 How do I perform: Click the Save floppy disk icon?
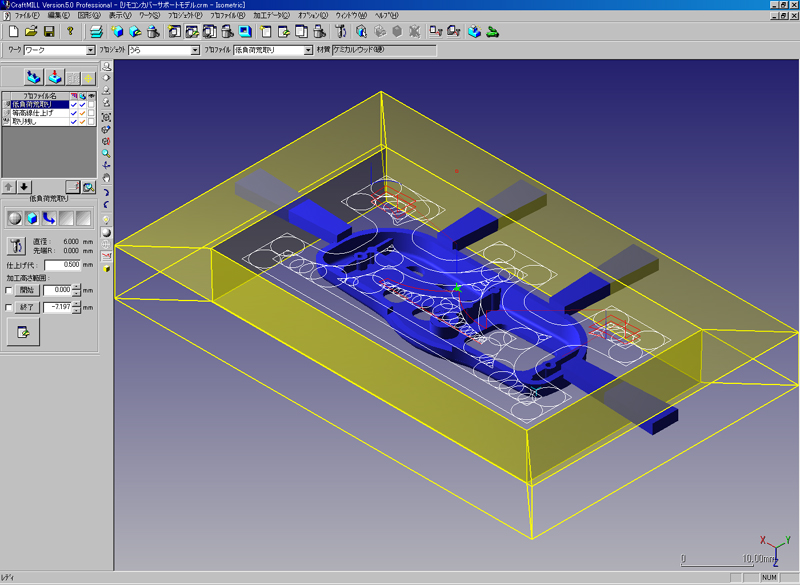(47, 32)
